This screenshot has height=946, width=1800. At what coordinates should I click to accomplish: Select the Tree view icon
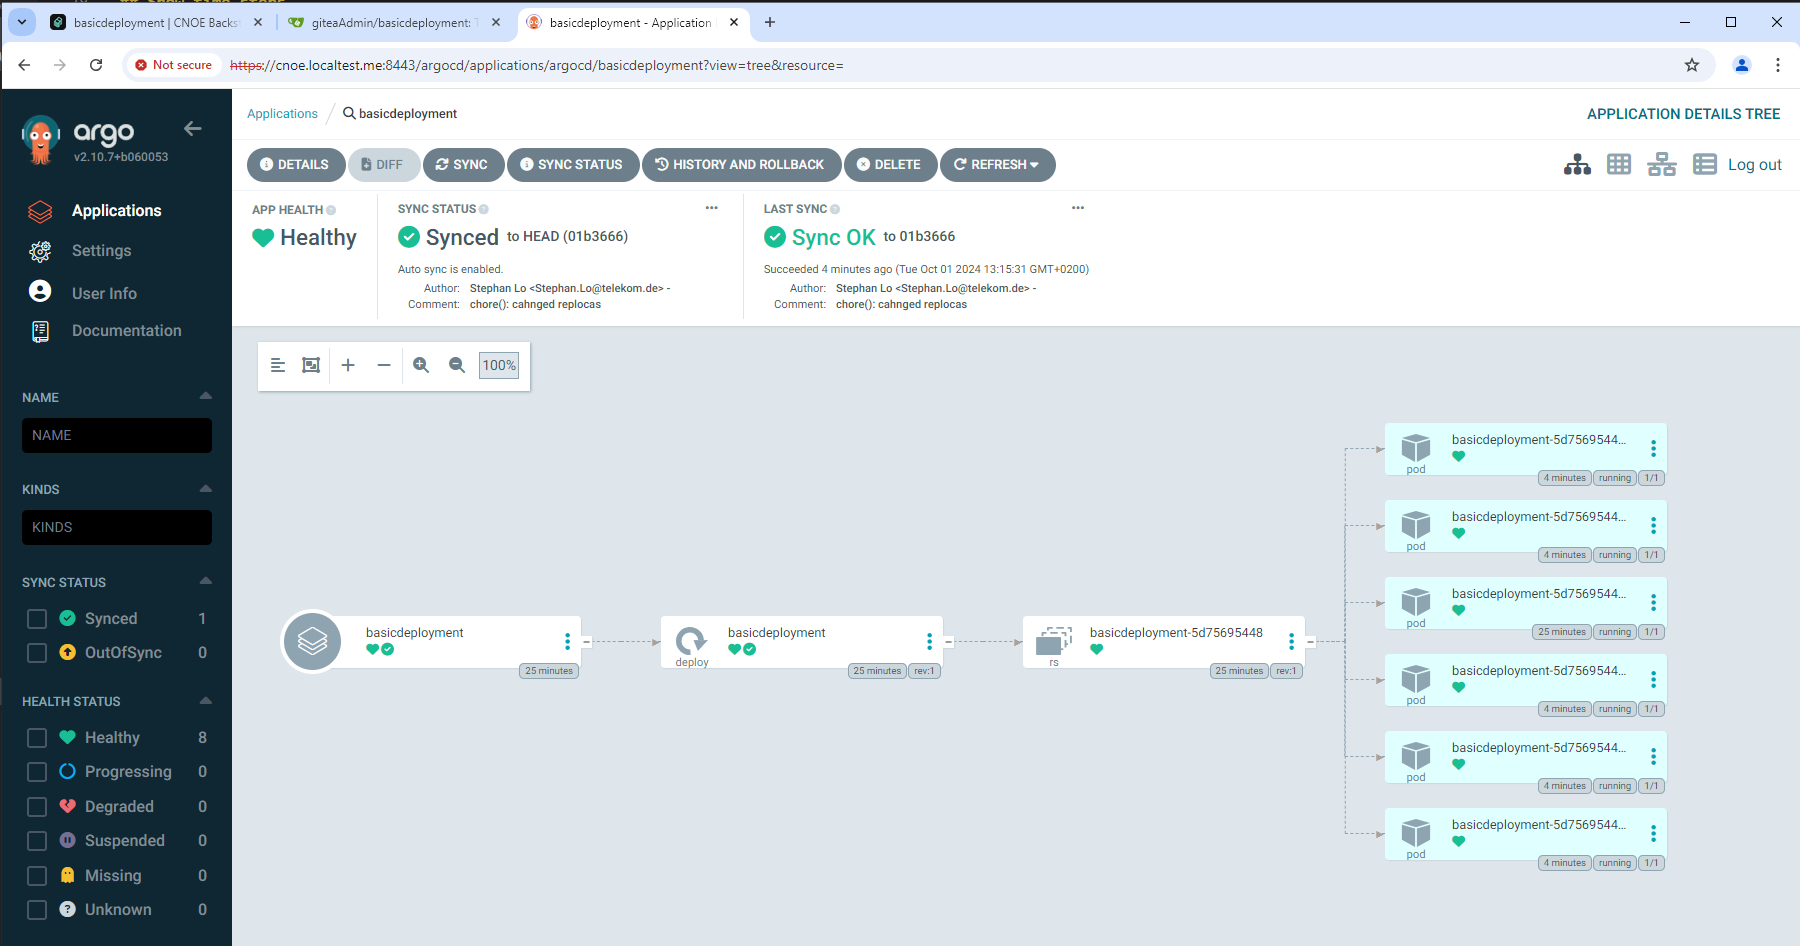(1577, 165)
